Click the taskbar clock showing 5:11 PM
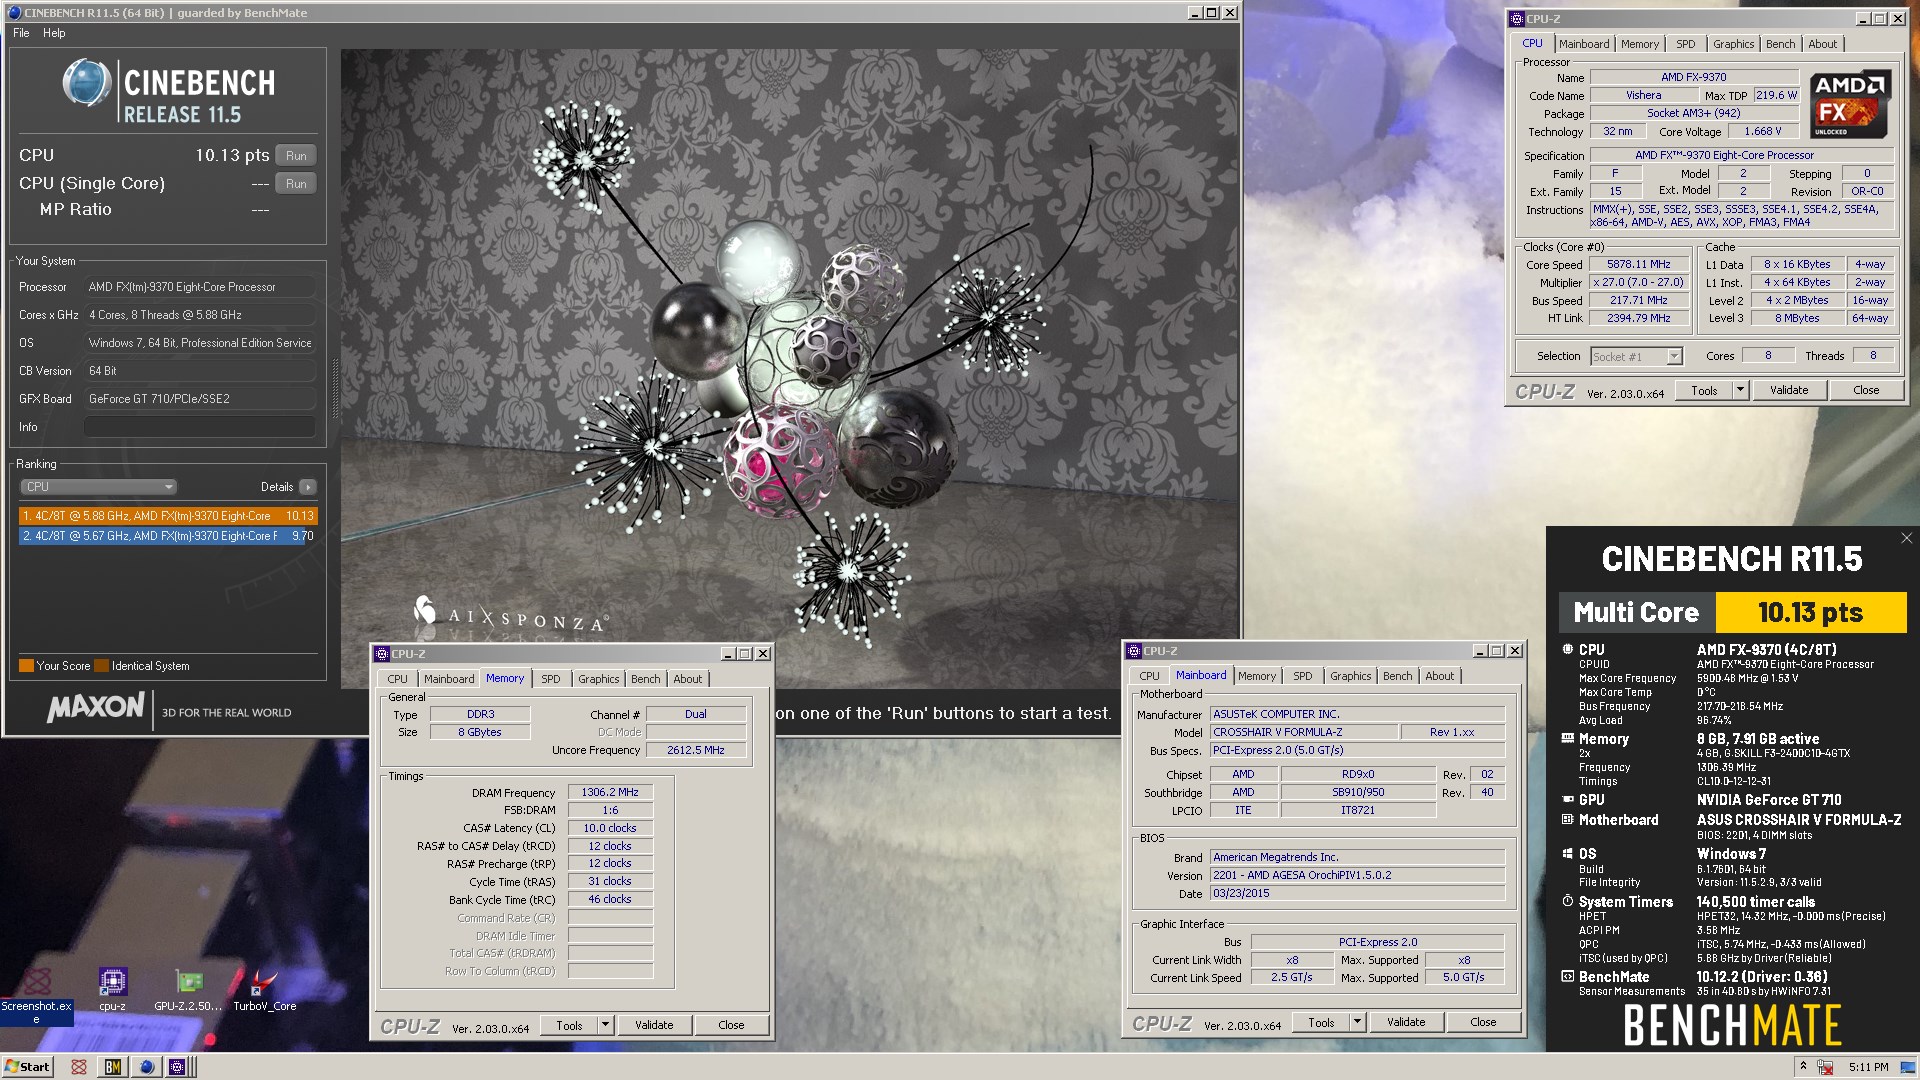Image resolution: width=1920 pixels, height=1080 pixels. (1868, 1067)
